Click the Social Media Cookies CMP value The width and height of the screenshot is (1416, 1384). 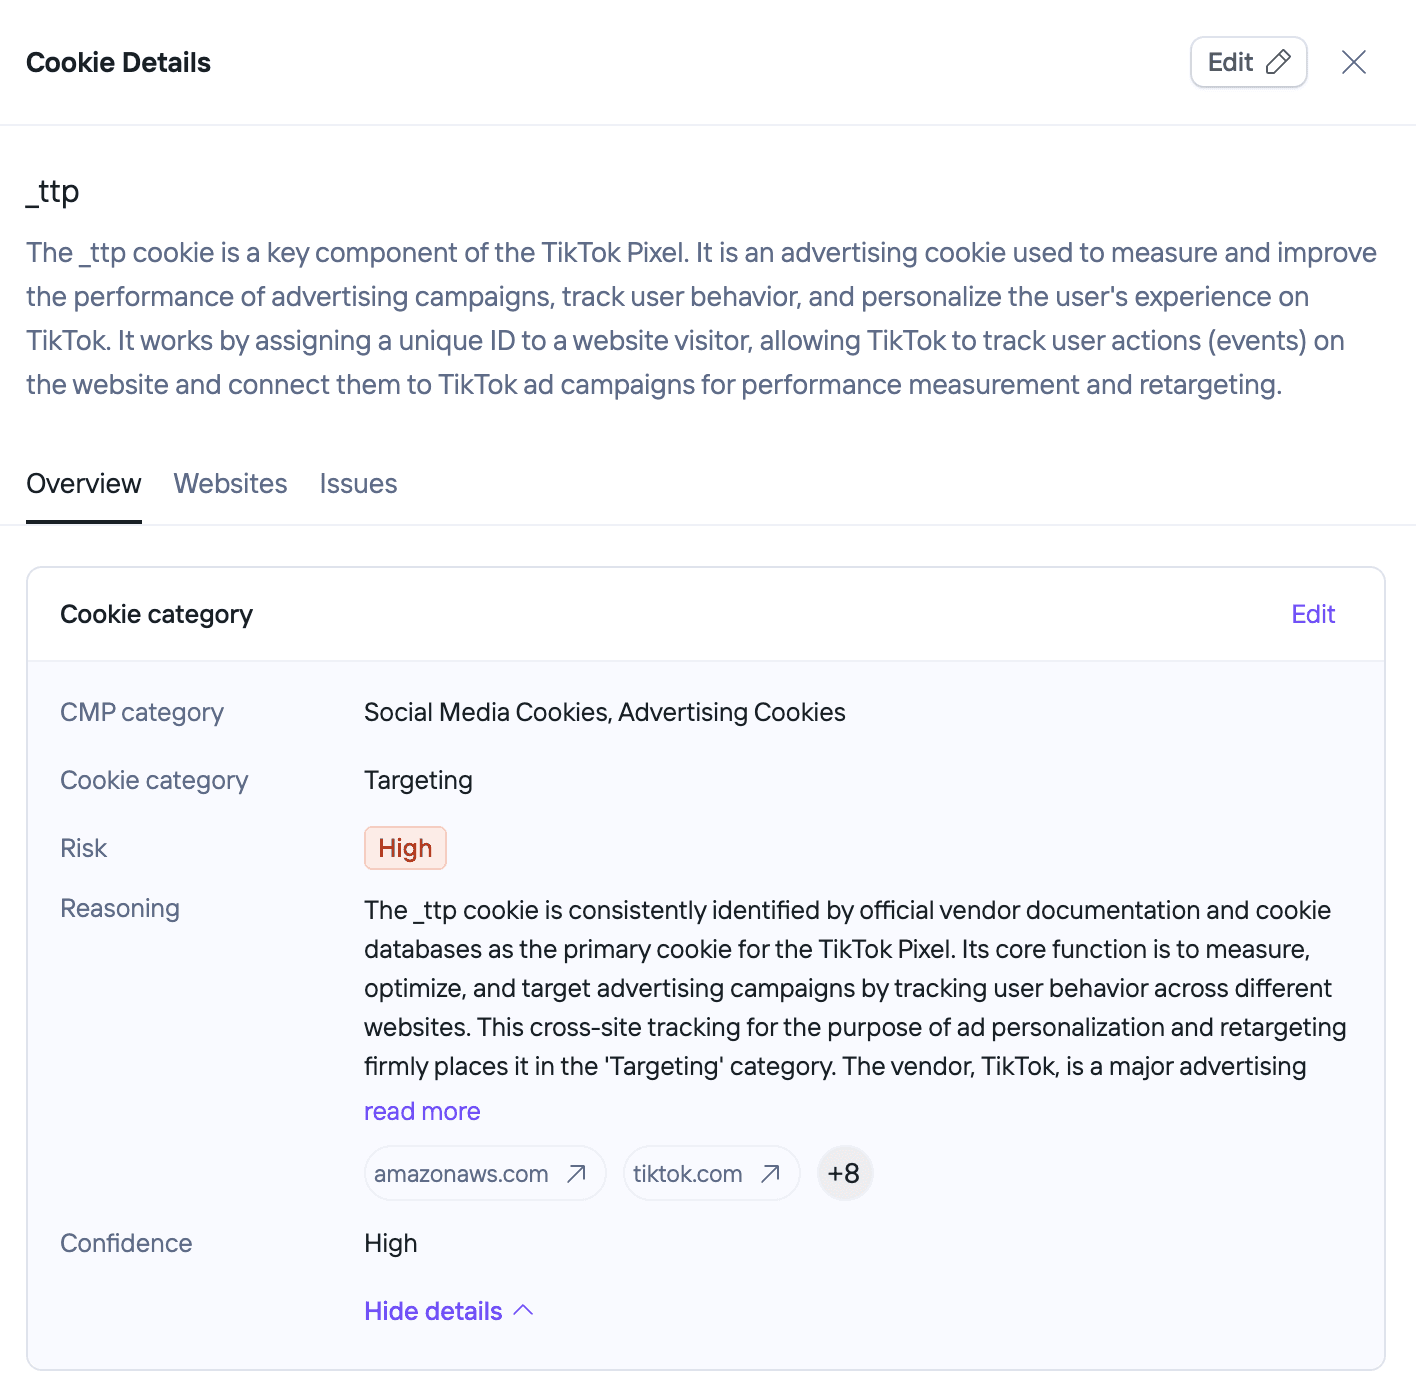[487, 712]
